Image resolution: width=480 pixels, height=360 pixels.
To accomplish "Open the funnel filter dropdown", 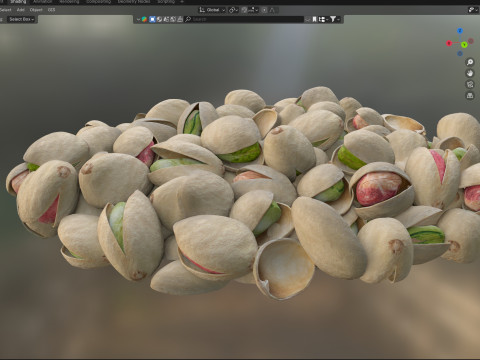I will (335, 19).
